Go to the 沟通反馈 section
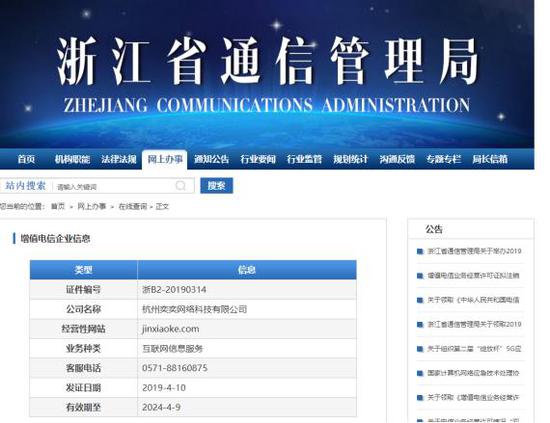Image resolution: width=550 pixels, height=423 pixels. (x=397, y=159)
